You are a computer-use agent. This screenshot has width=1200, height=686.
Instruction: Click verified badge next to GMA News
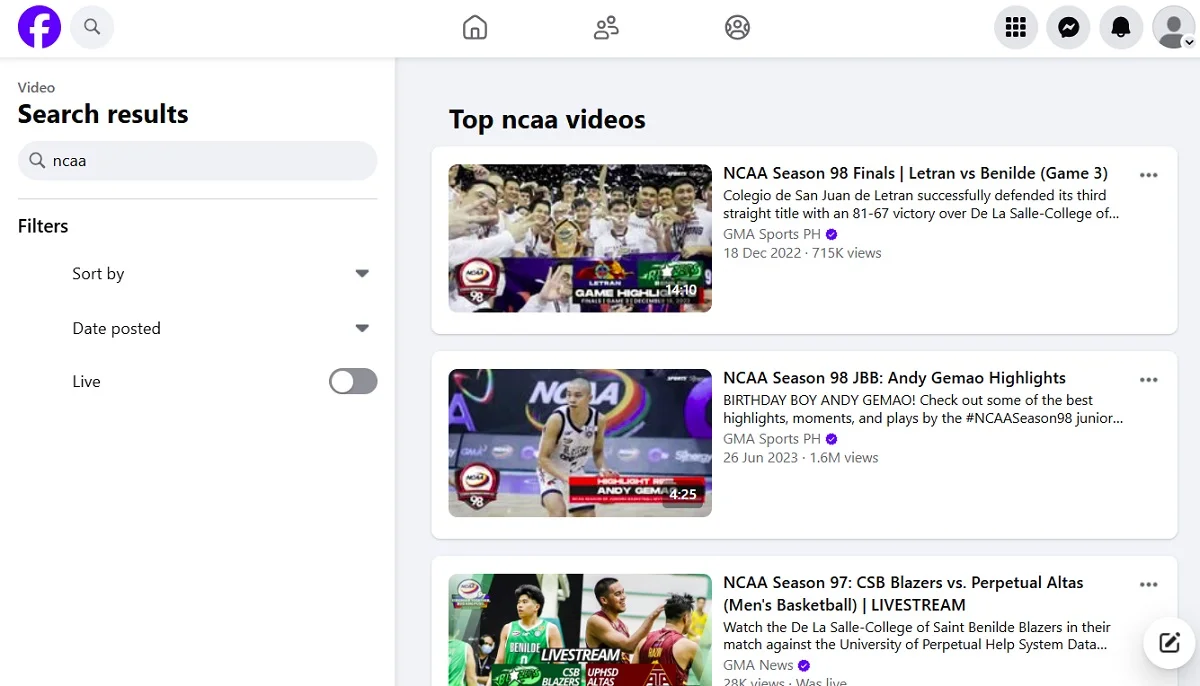(x=804, y=666)
